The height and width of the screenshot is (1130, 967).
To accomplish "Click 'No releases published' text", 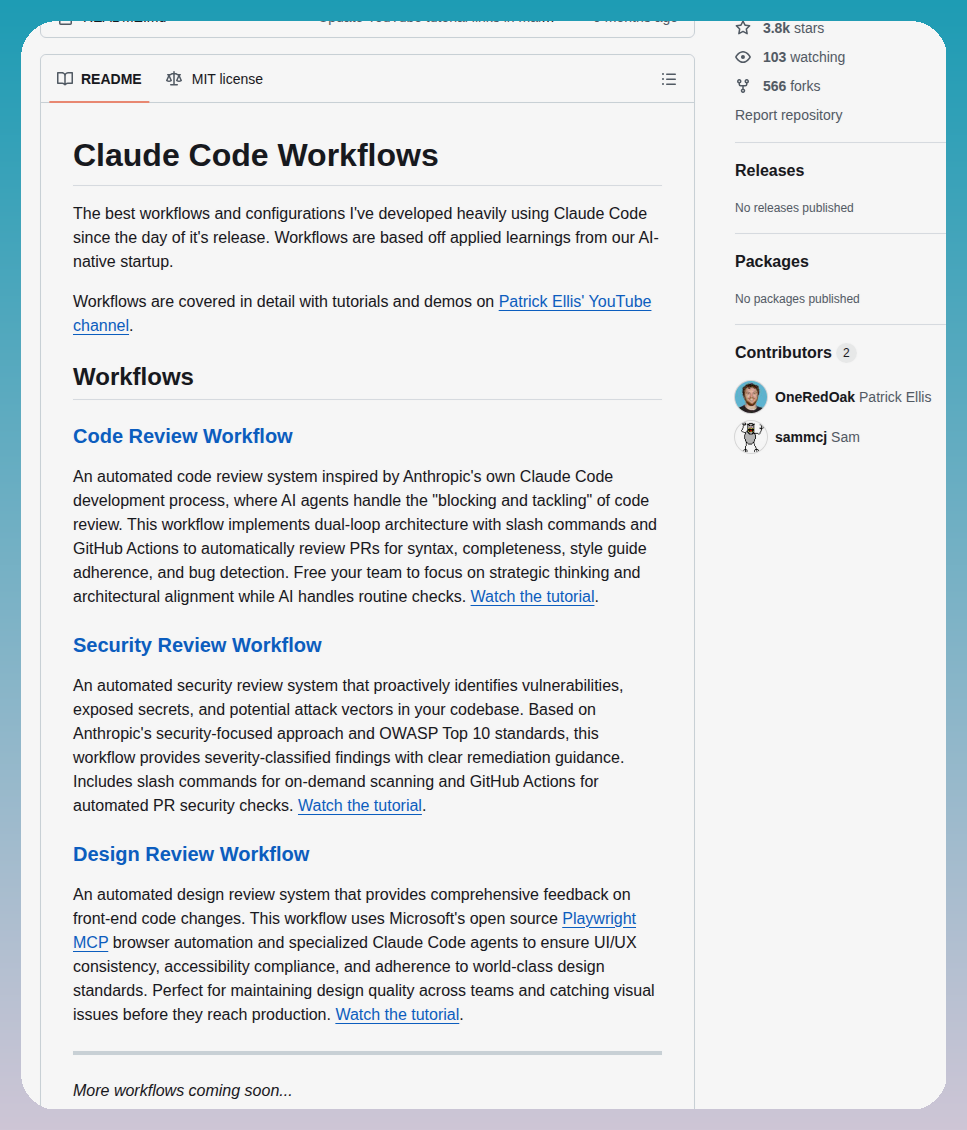I will coord(794,208).
